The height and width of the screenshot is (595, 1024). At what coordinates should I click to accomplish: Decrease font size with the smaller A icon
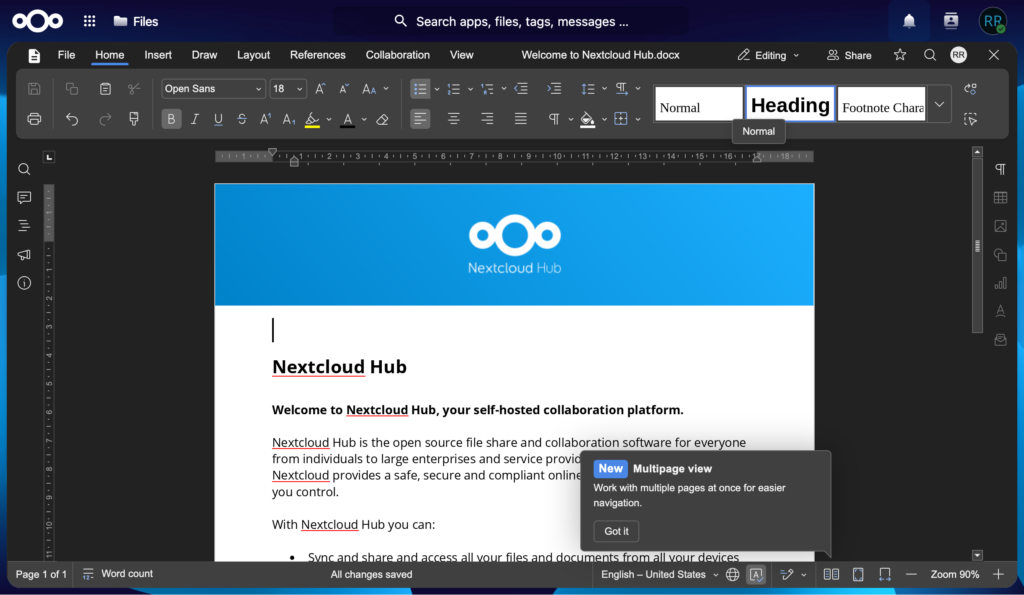click(344, 89)
